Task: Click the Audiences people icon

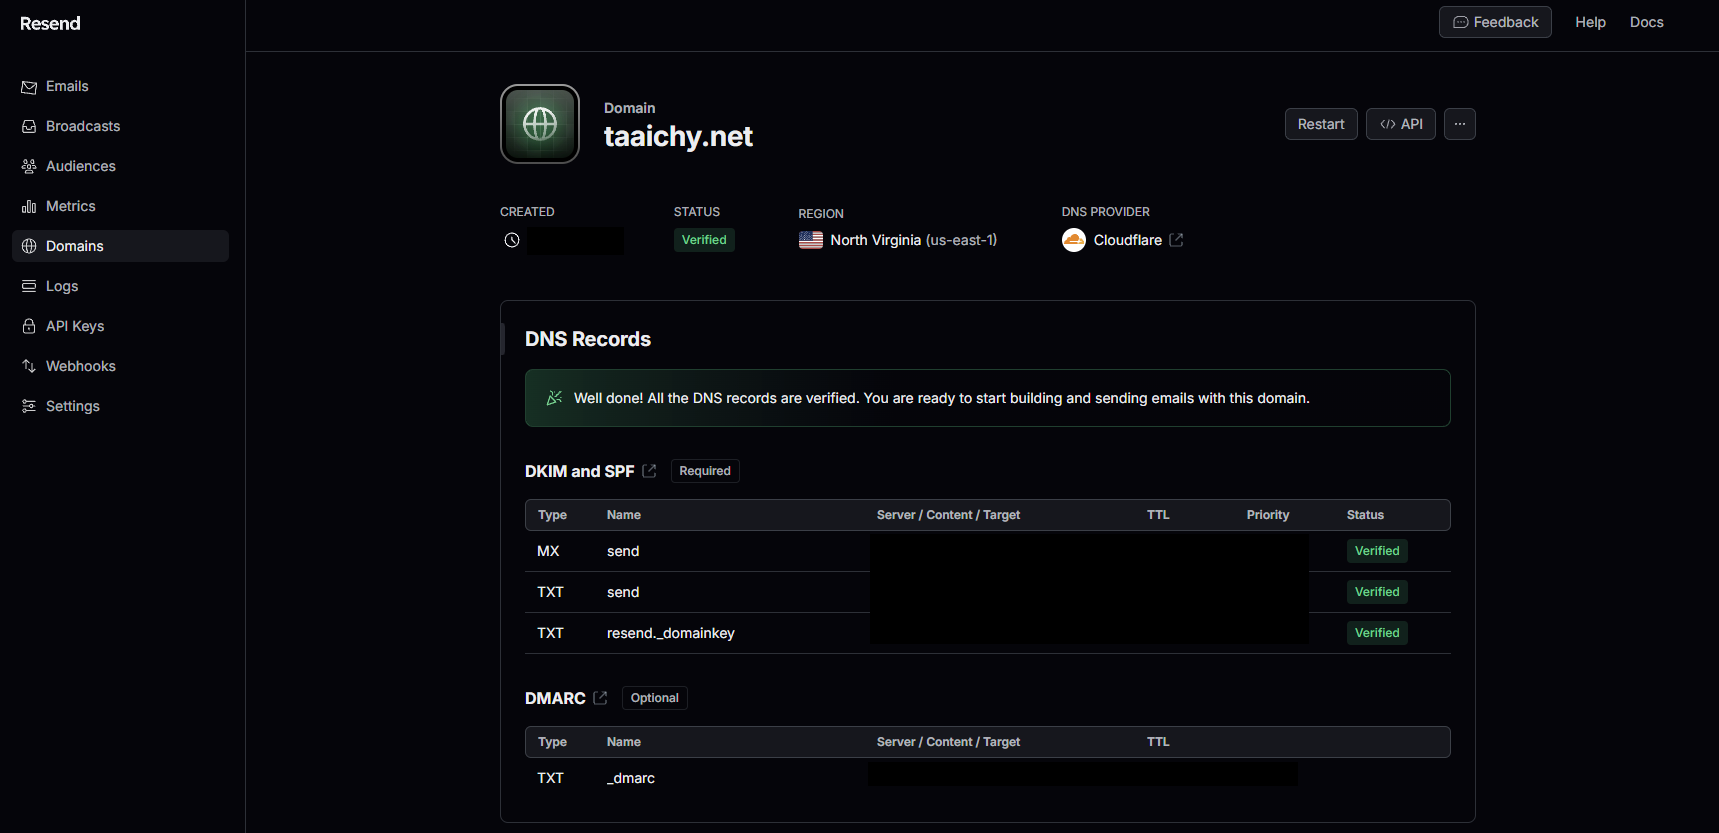Action: tap(29, 167)
